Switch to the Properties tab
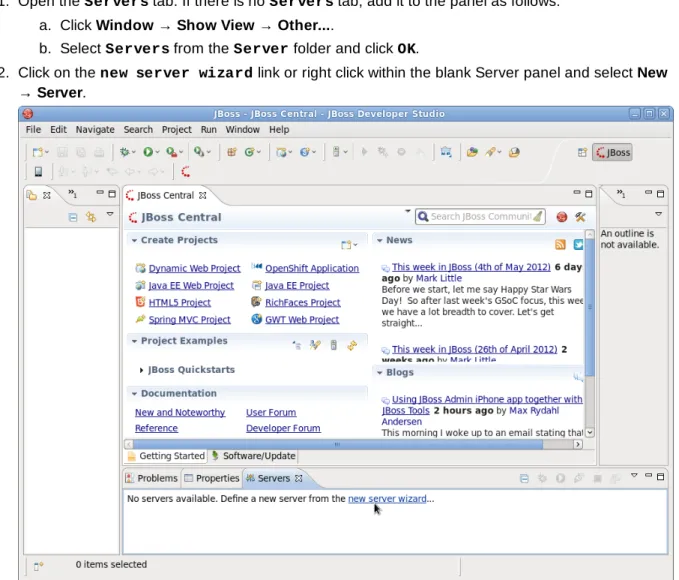This screenshot has height=580, width=679. 211,478
